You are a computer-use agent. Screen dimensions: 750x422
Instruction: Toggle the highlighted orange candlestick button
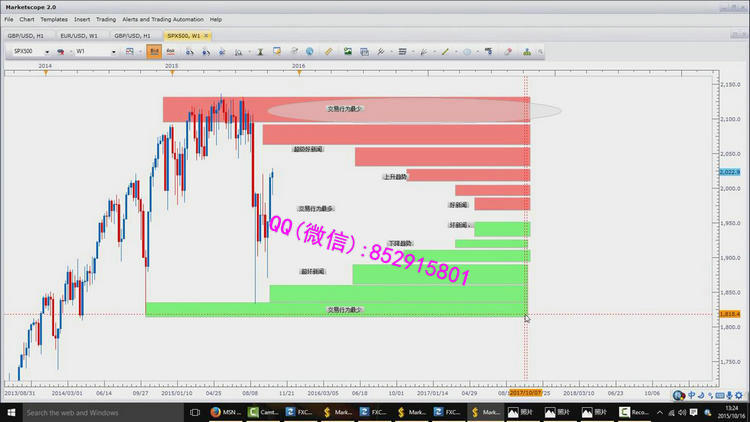(x=154, y=51)
